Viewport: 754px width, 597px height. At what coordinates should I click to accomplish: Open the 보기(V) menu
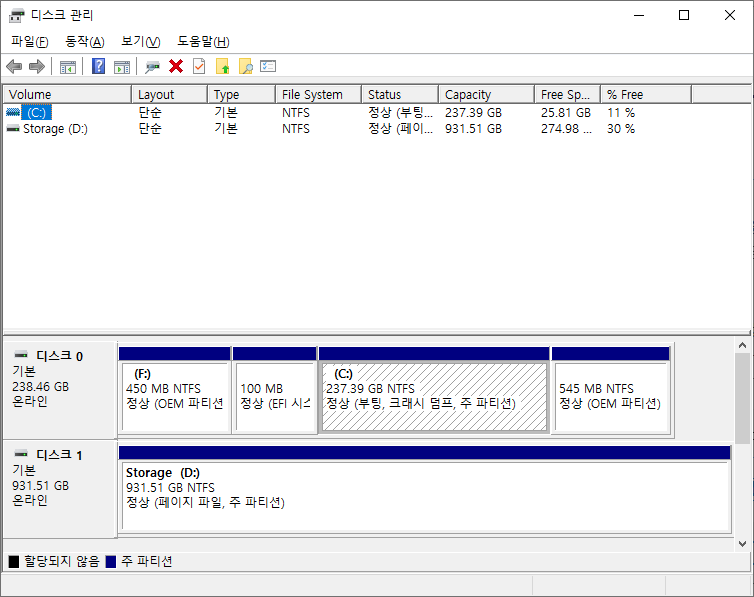pyautogui.click(x=140, y=42)
